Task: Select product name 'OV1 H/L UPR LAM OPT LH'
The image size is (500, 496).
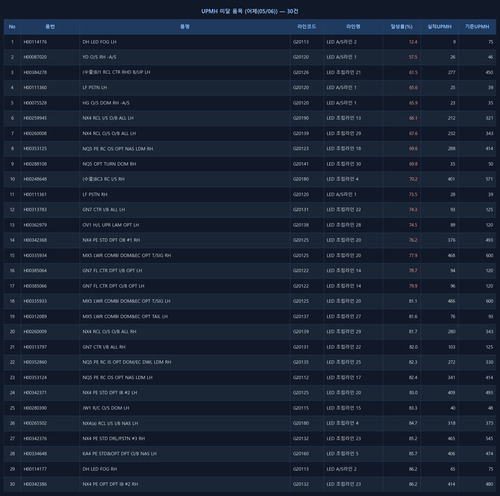Action: [x=111, y=225]
